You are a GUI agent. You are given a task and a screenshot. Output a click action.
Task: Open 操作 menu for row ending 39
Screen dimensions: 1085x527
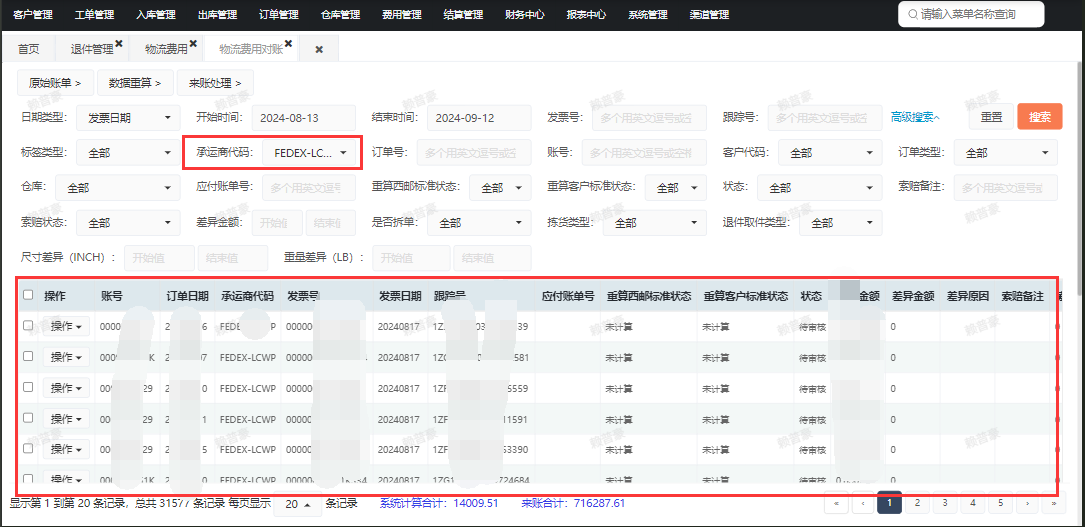[66, 326]
